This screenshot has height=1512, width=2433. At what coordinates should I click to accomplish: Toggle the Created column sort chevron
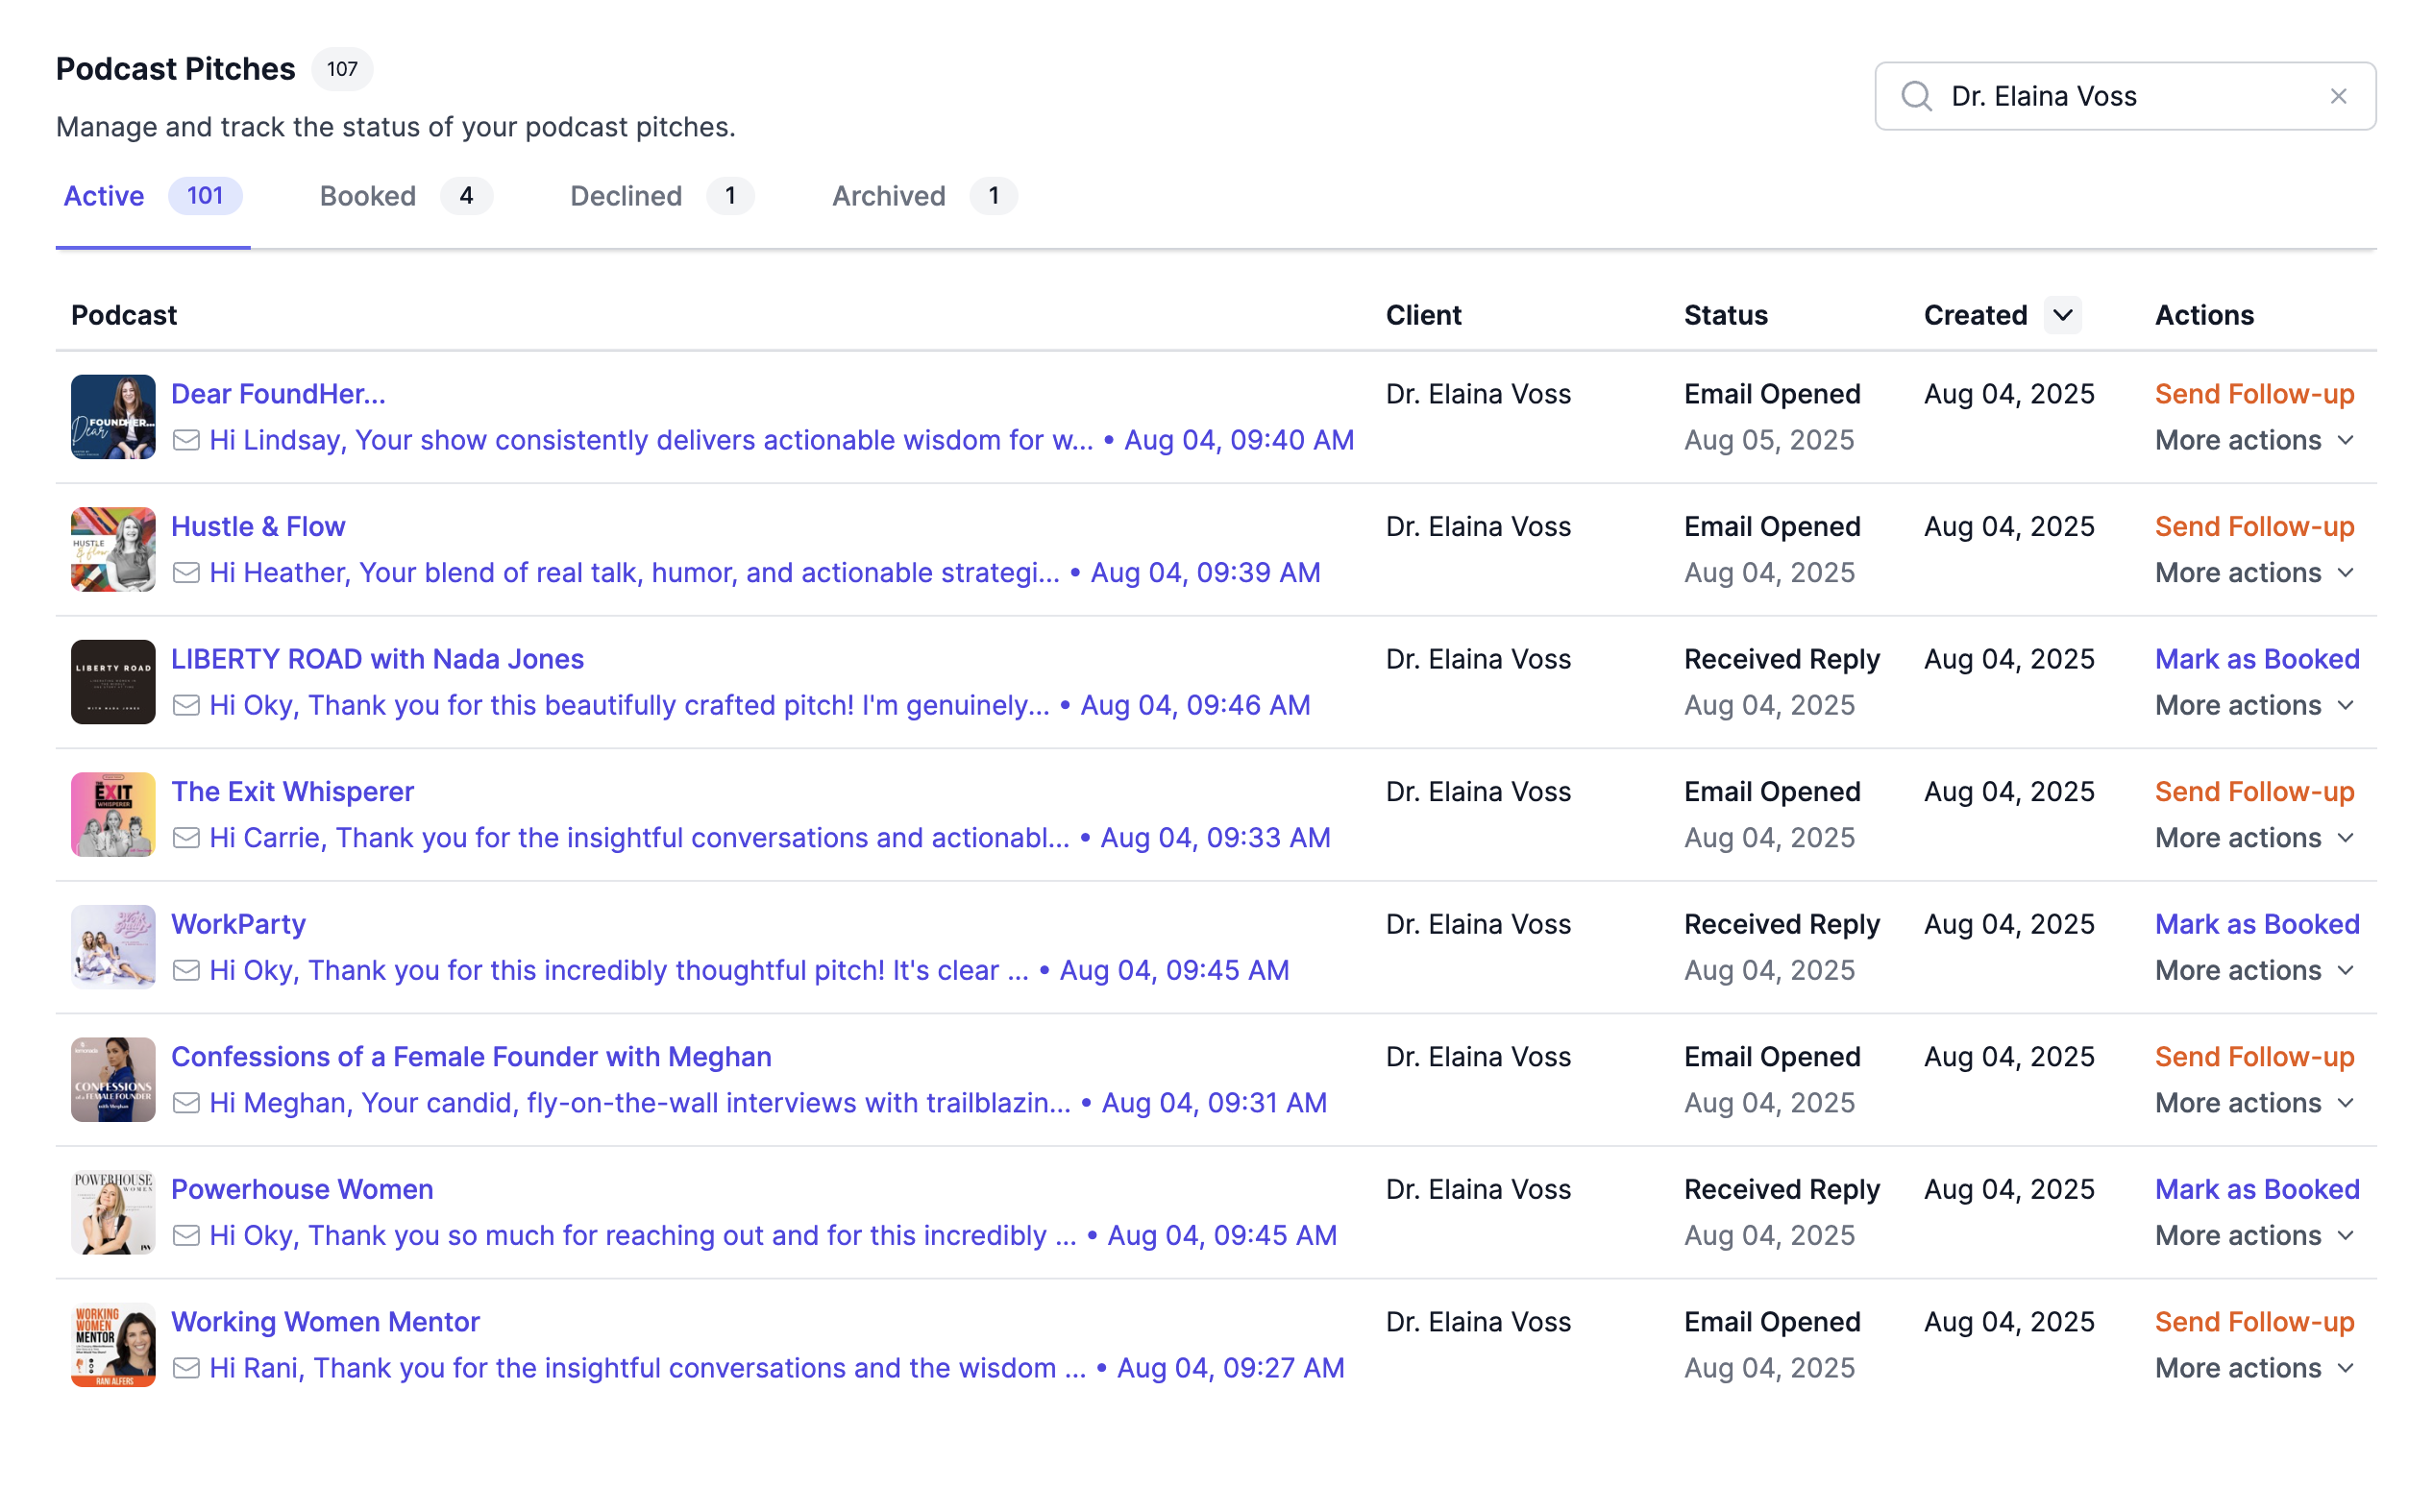2062,316
